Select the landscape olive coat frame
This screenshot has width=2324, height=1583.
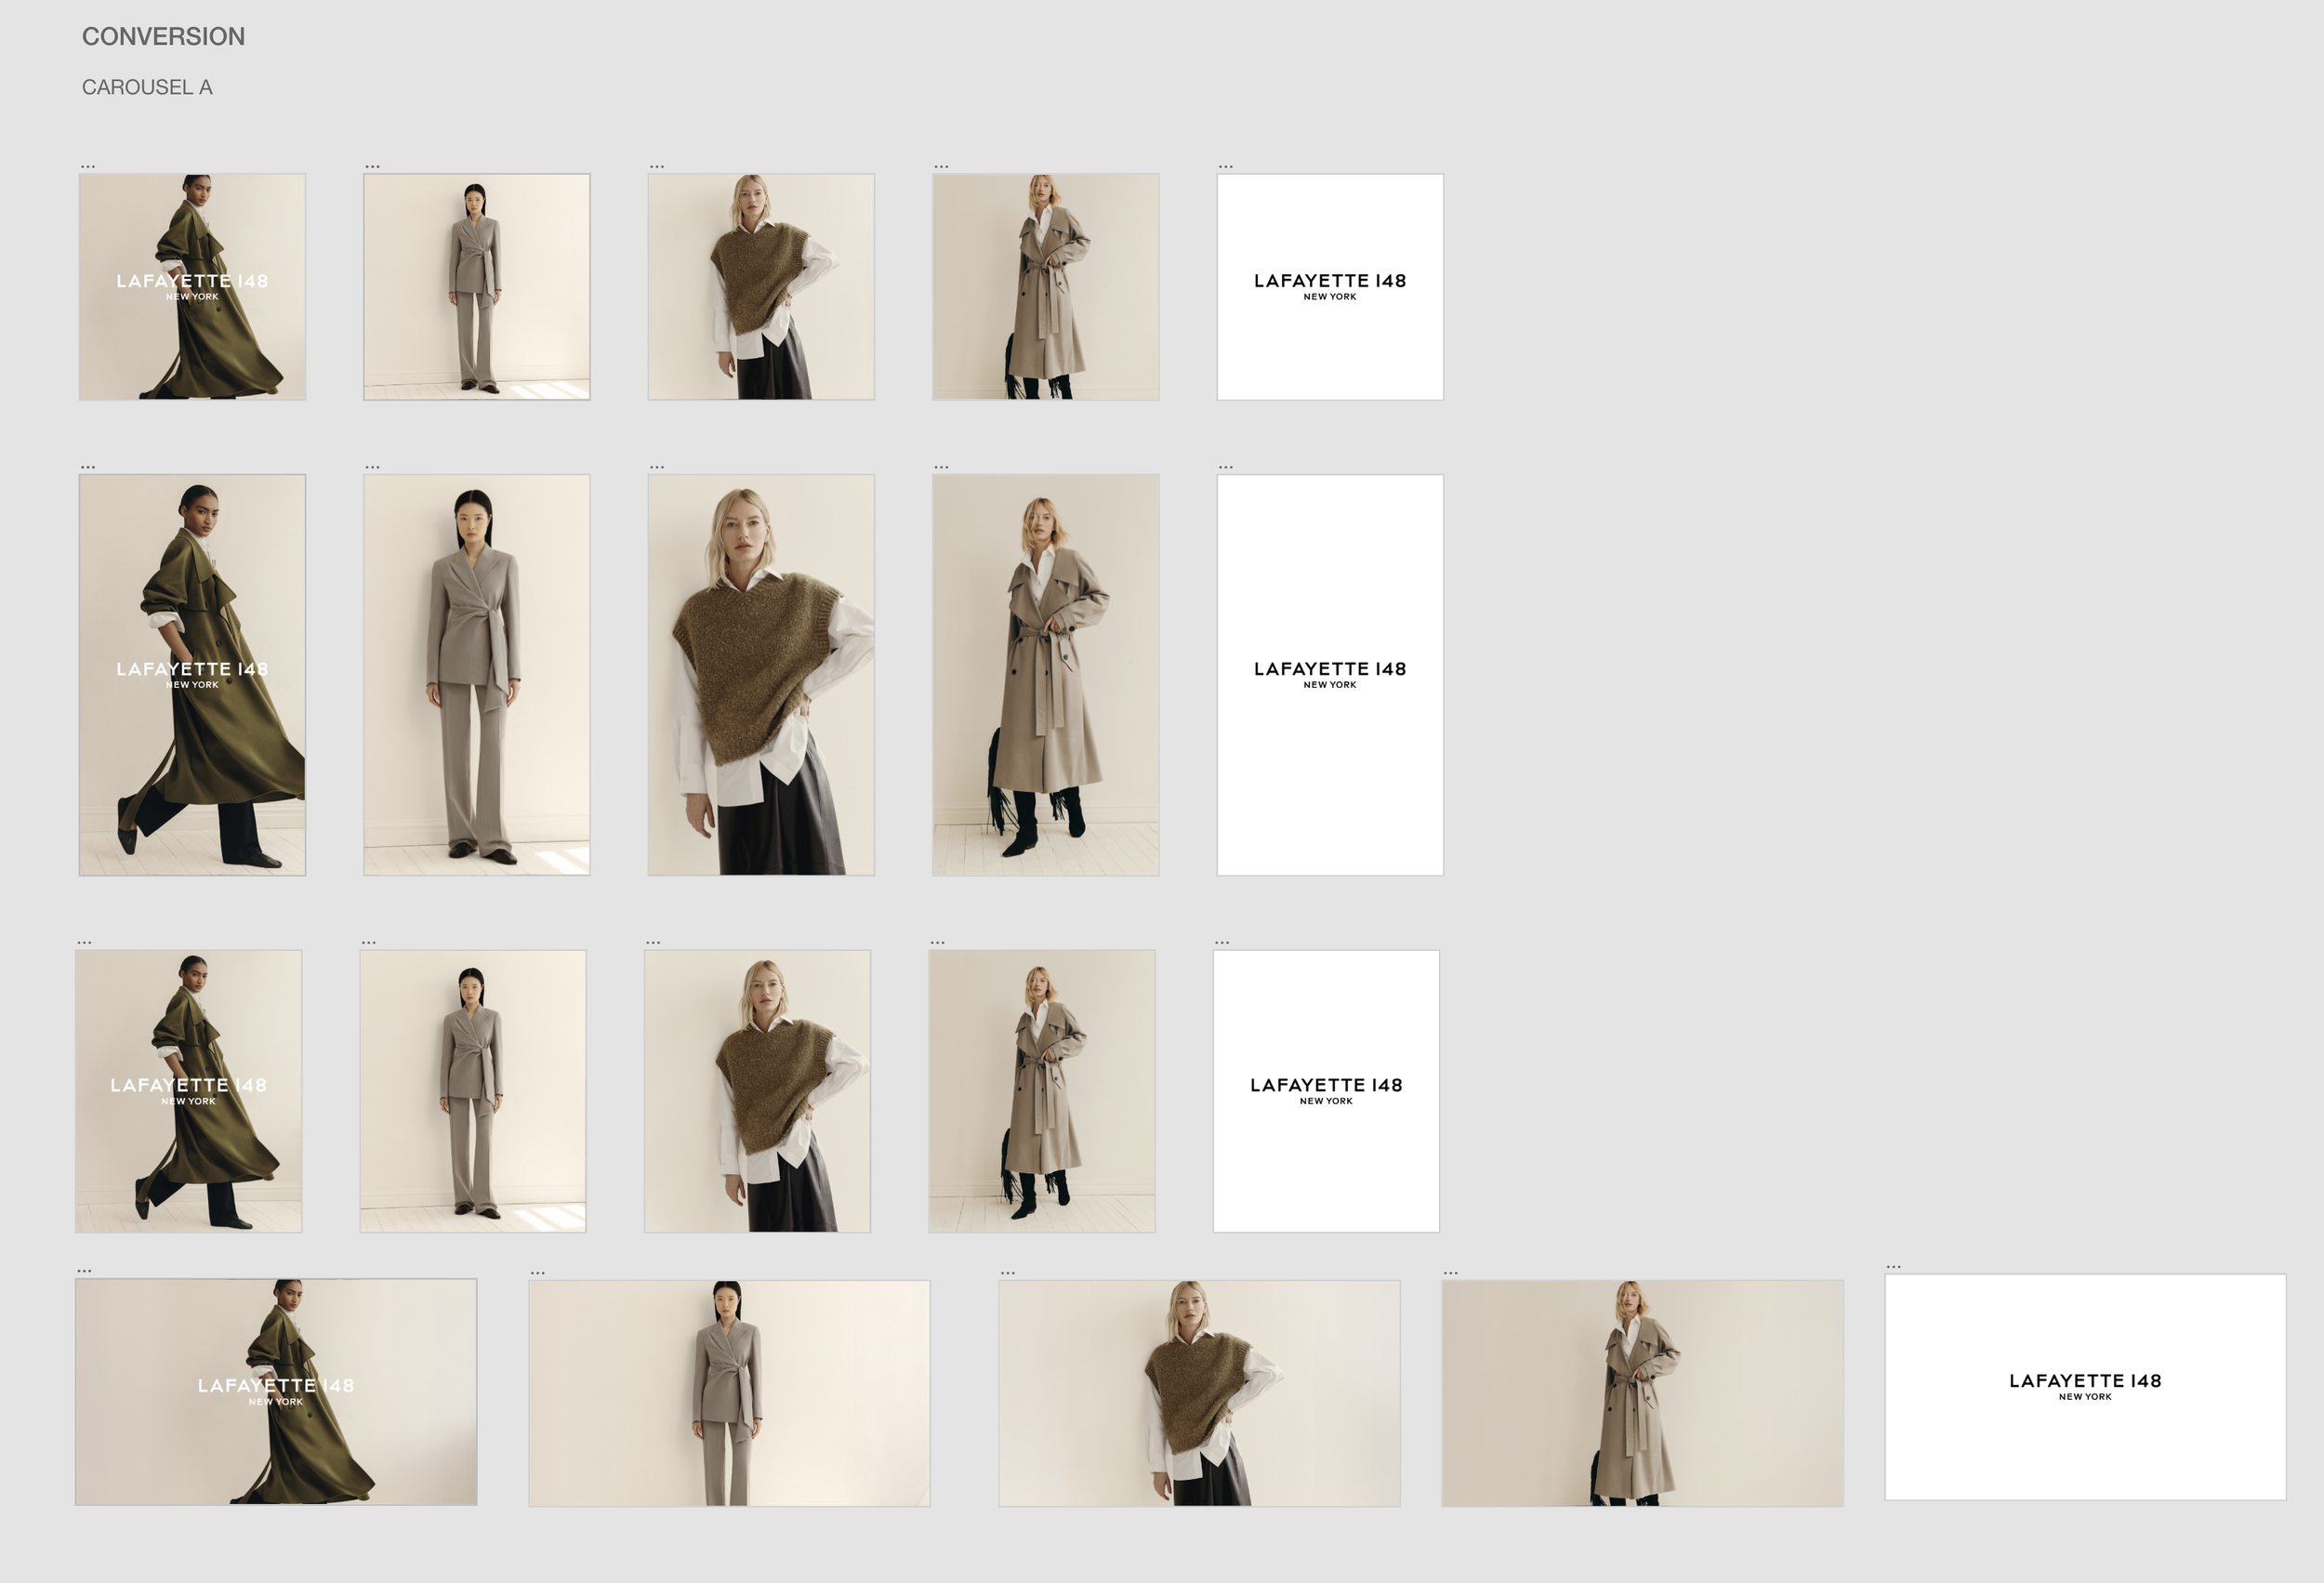276,1392
